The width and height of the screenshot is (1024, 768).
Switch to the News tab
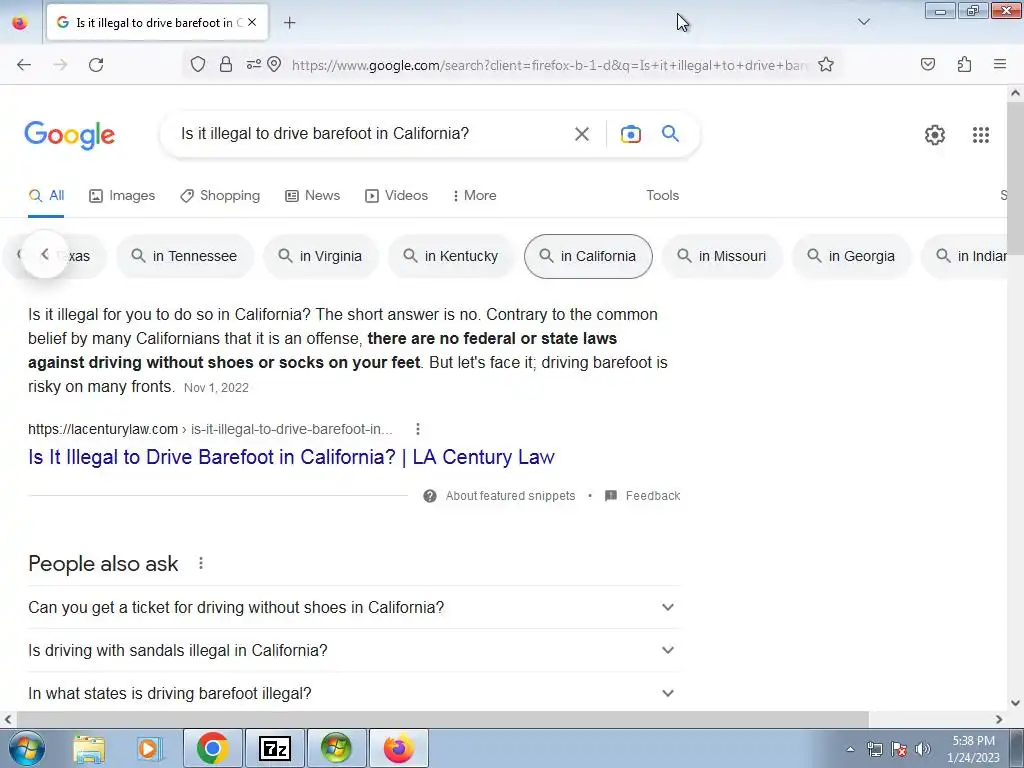(x=312, y=195)
